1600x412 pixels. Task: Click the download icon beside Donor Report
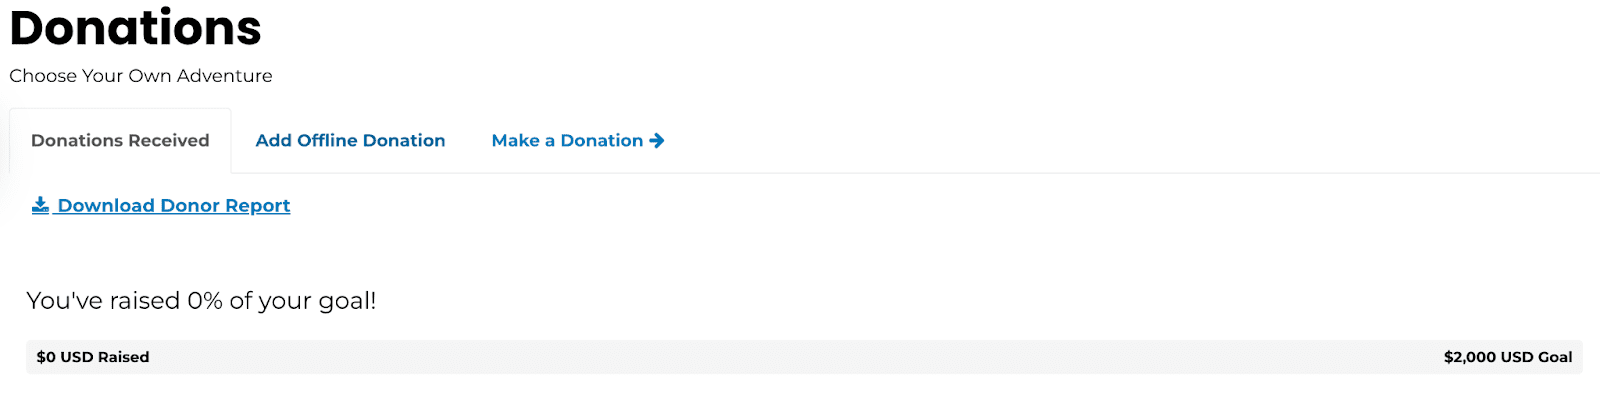coord(40,205)
